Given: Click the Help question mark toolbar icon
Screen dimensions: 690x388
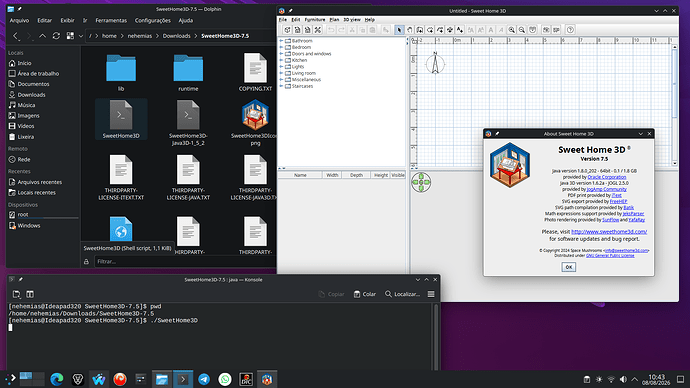Looking at the screenshot, I should click(570, 30).
